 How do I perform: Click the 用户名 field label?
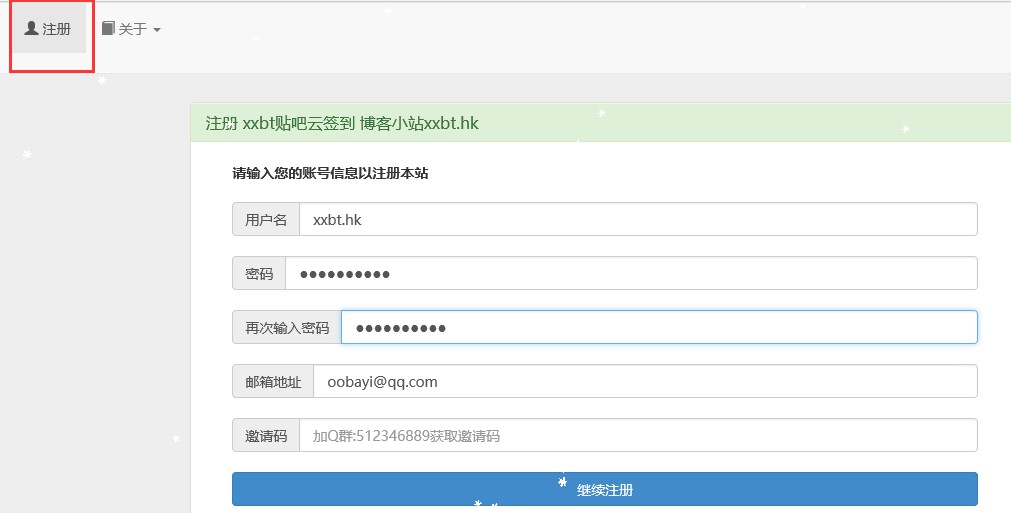[x=266, y=220]
